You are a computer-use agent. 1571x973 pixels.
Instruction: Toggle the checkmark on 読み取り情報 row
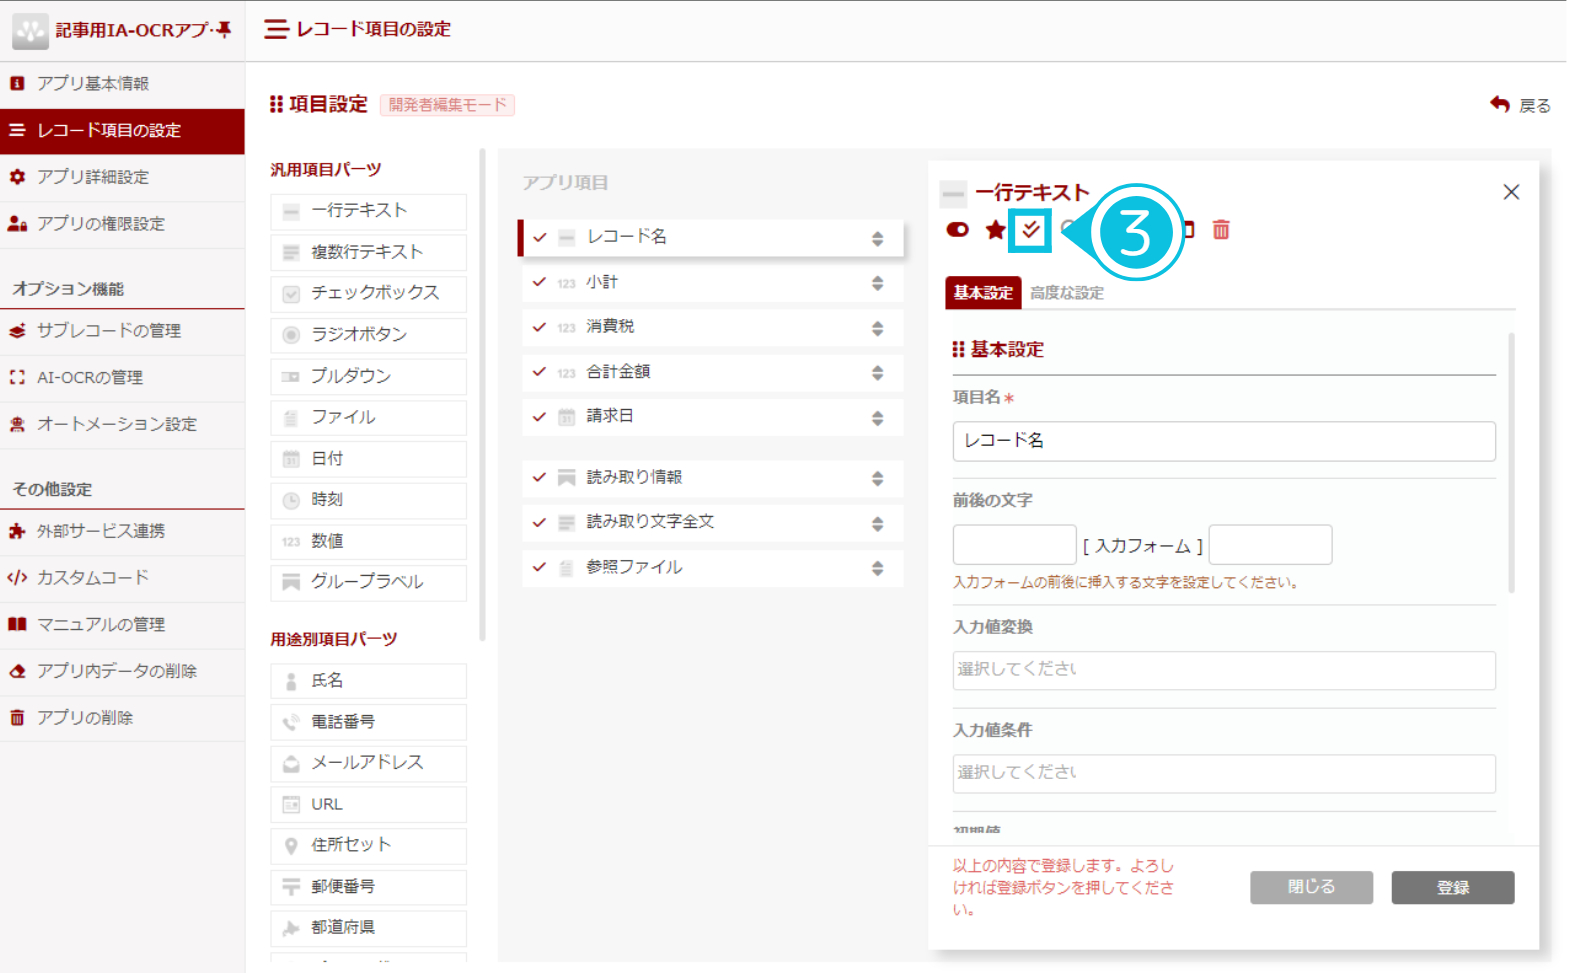pos(540,477)
